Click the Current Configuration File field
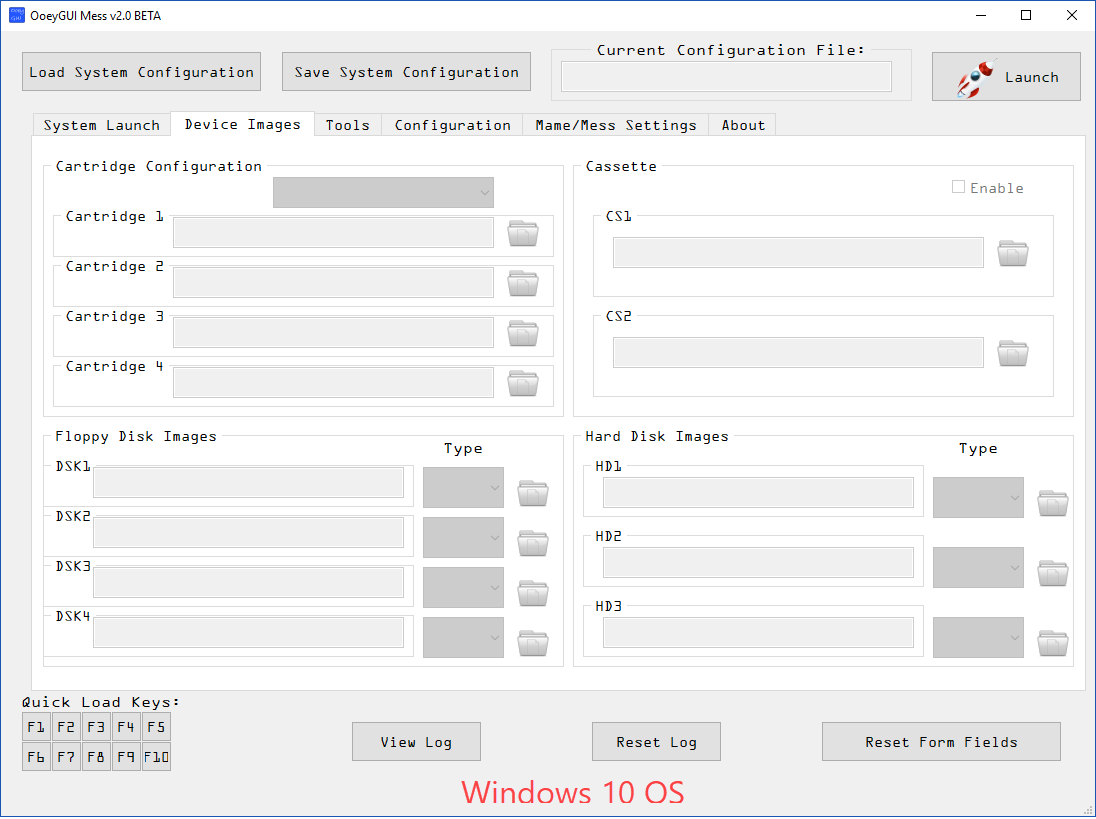Image resolution: width=1096 pixels, height=819 pixels. point(726,77)
